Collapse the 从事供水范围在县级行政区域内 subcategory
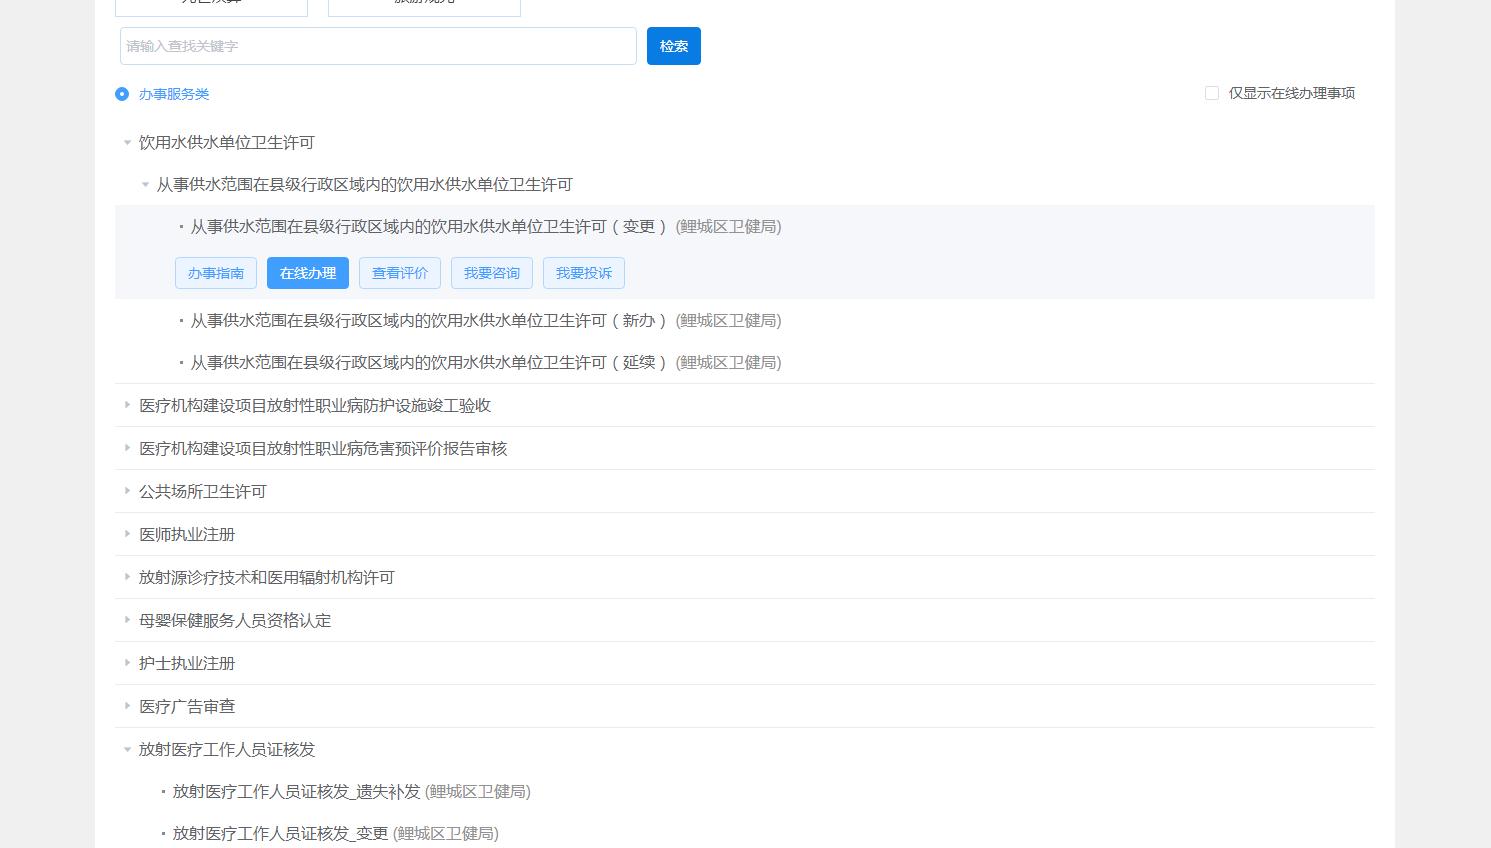 point(144,184)
